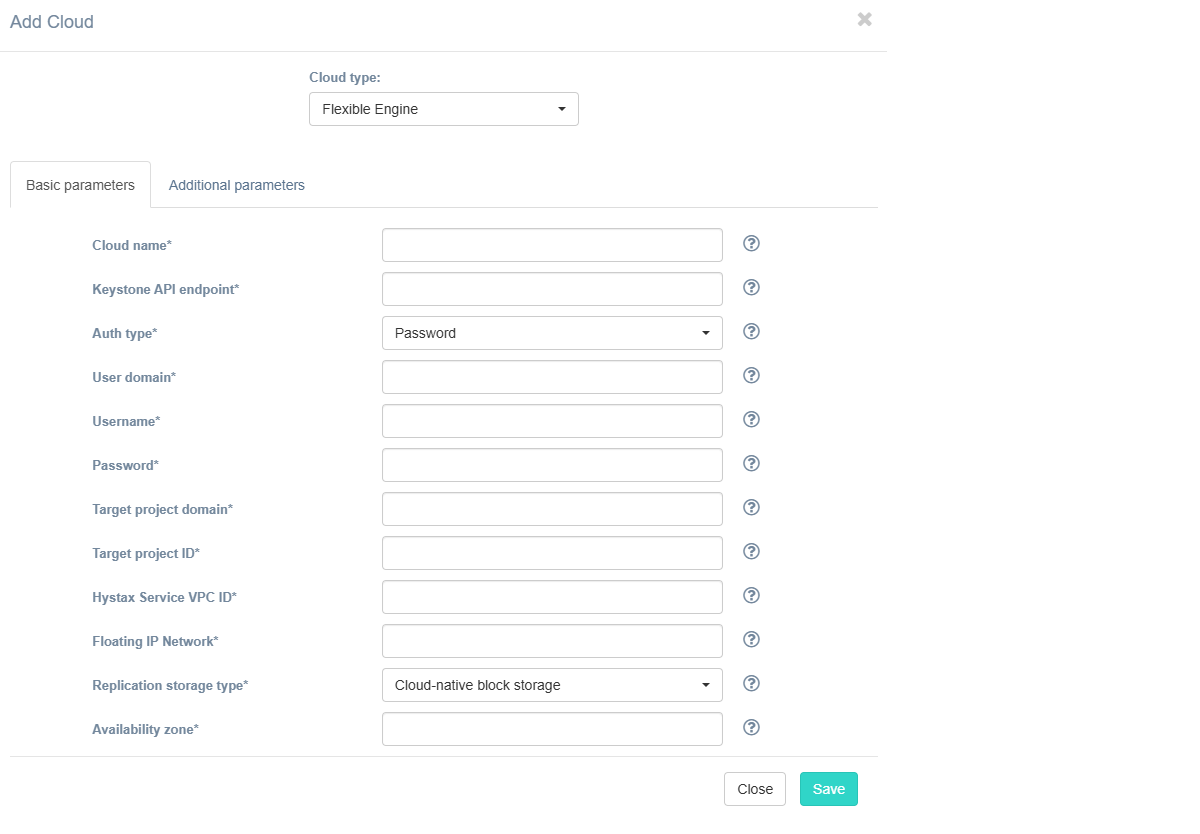
Task: Click help icon beside Username field
Action: tap(752, 420)
